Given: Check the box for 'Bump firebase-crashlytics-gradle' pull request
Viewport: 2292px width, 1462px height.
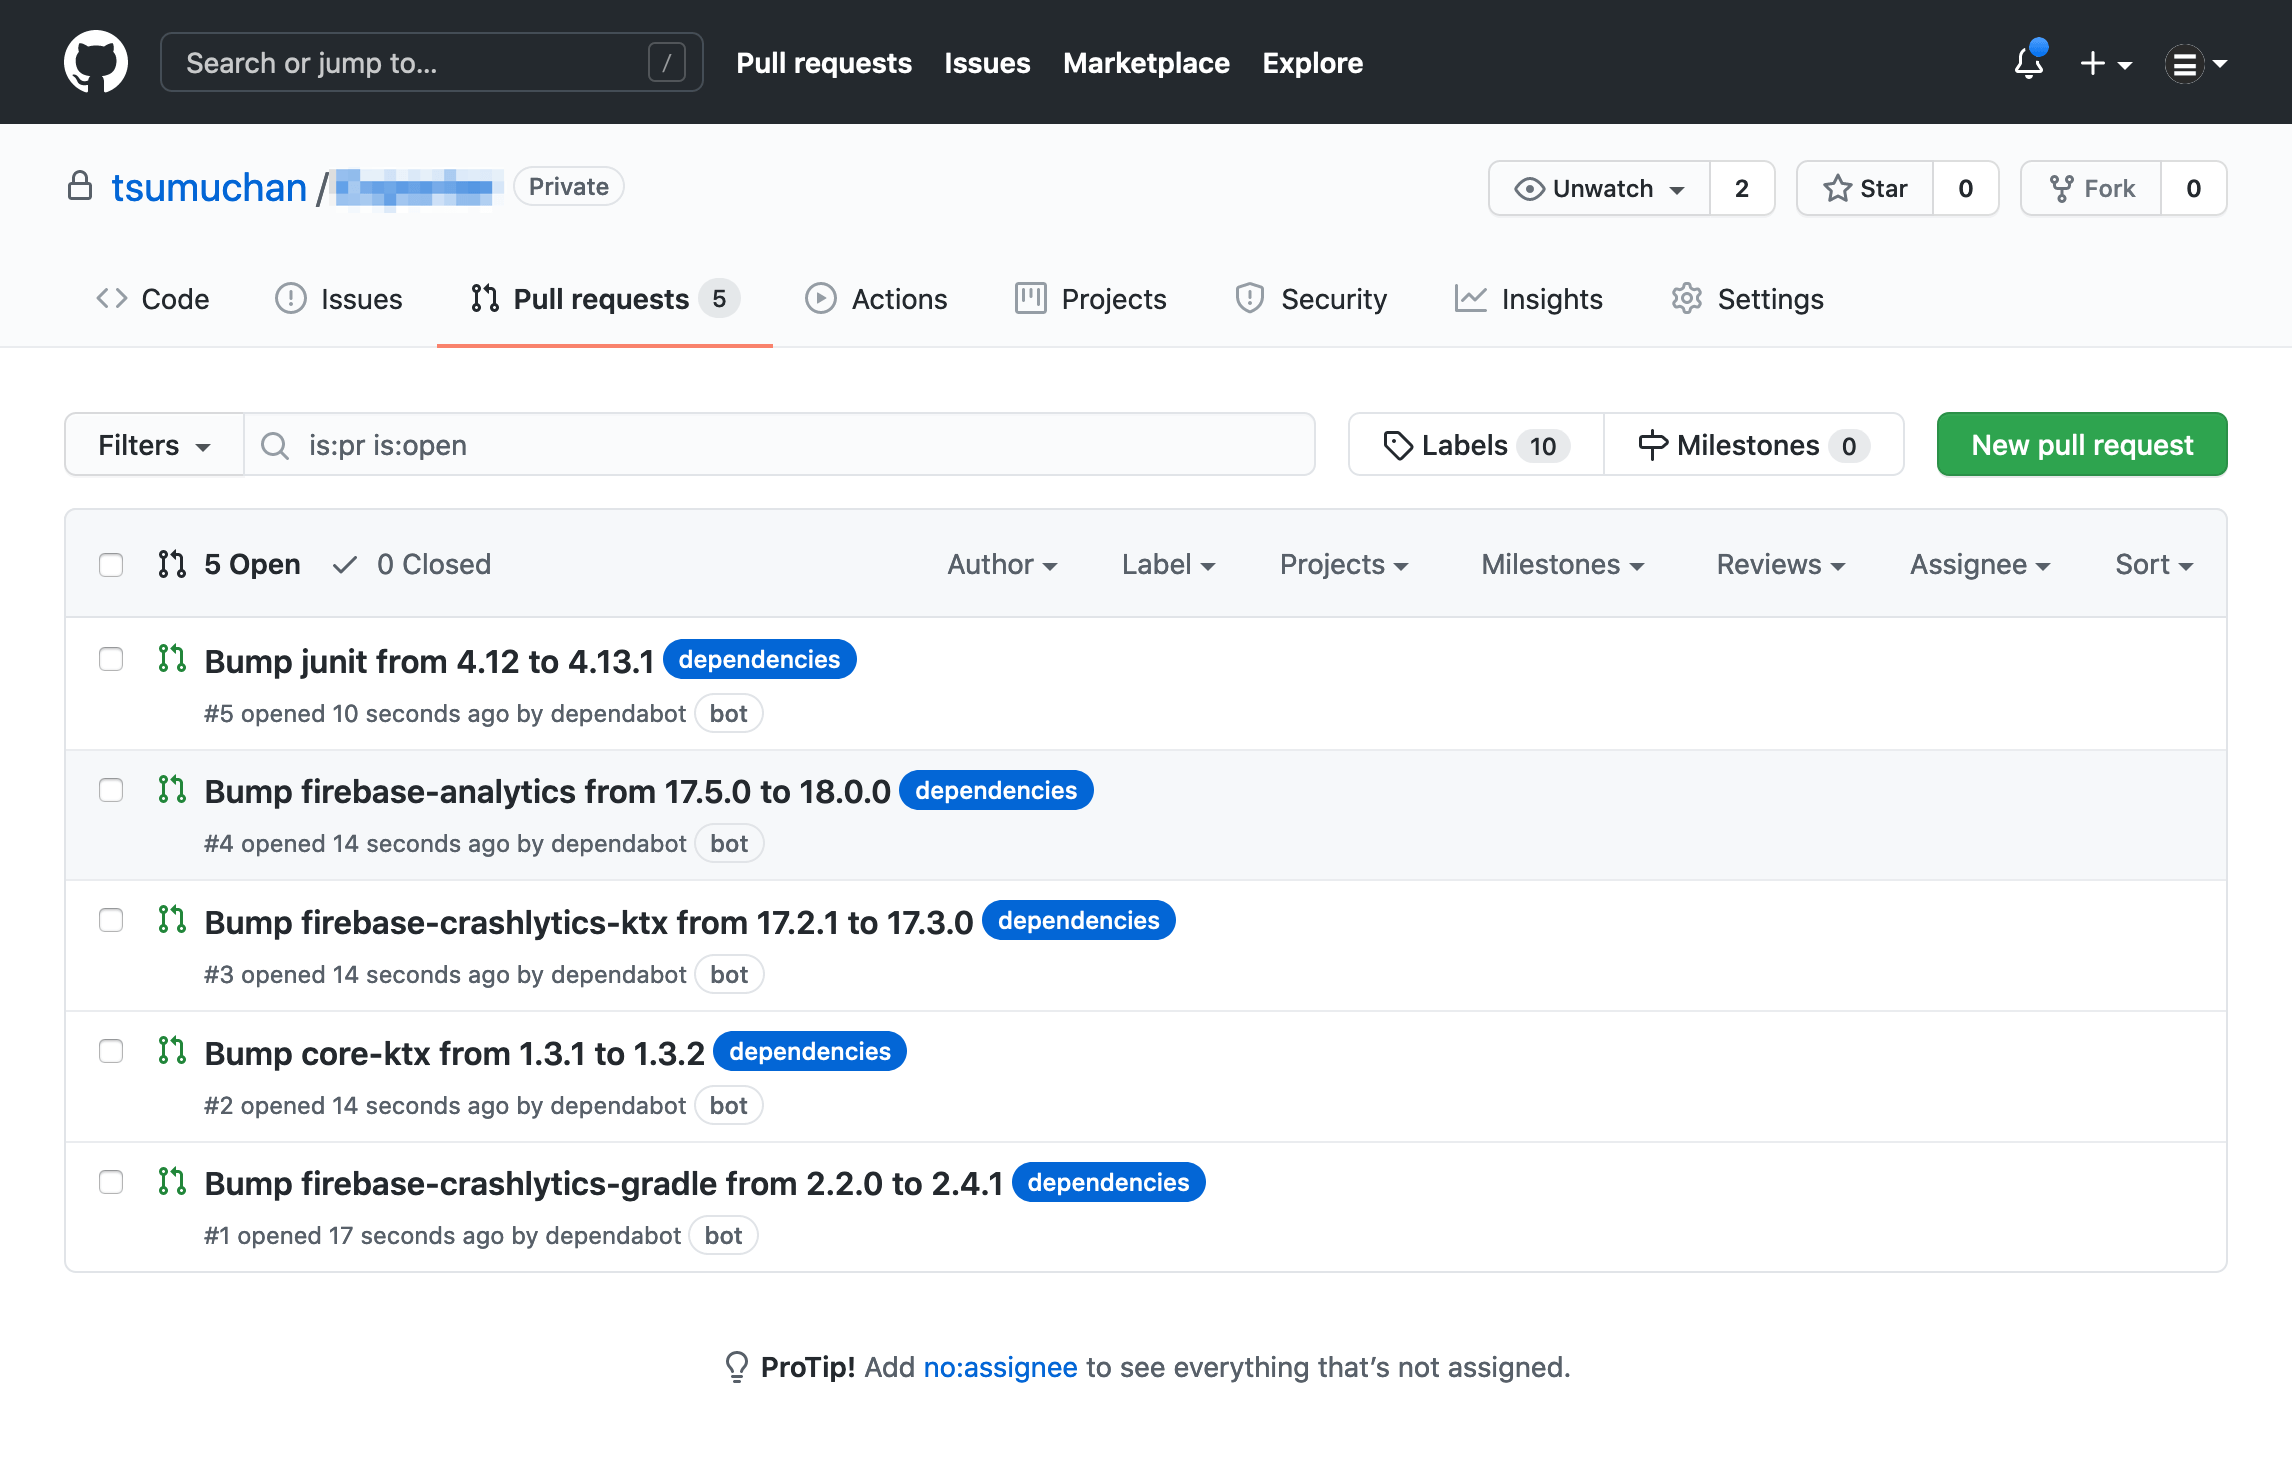Looking at the screenshot, I should tap(111, 1182).
